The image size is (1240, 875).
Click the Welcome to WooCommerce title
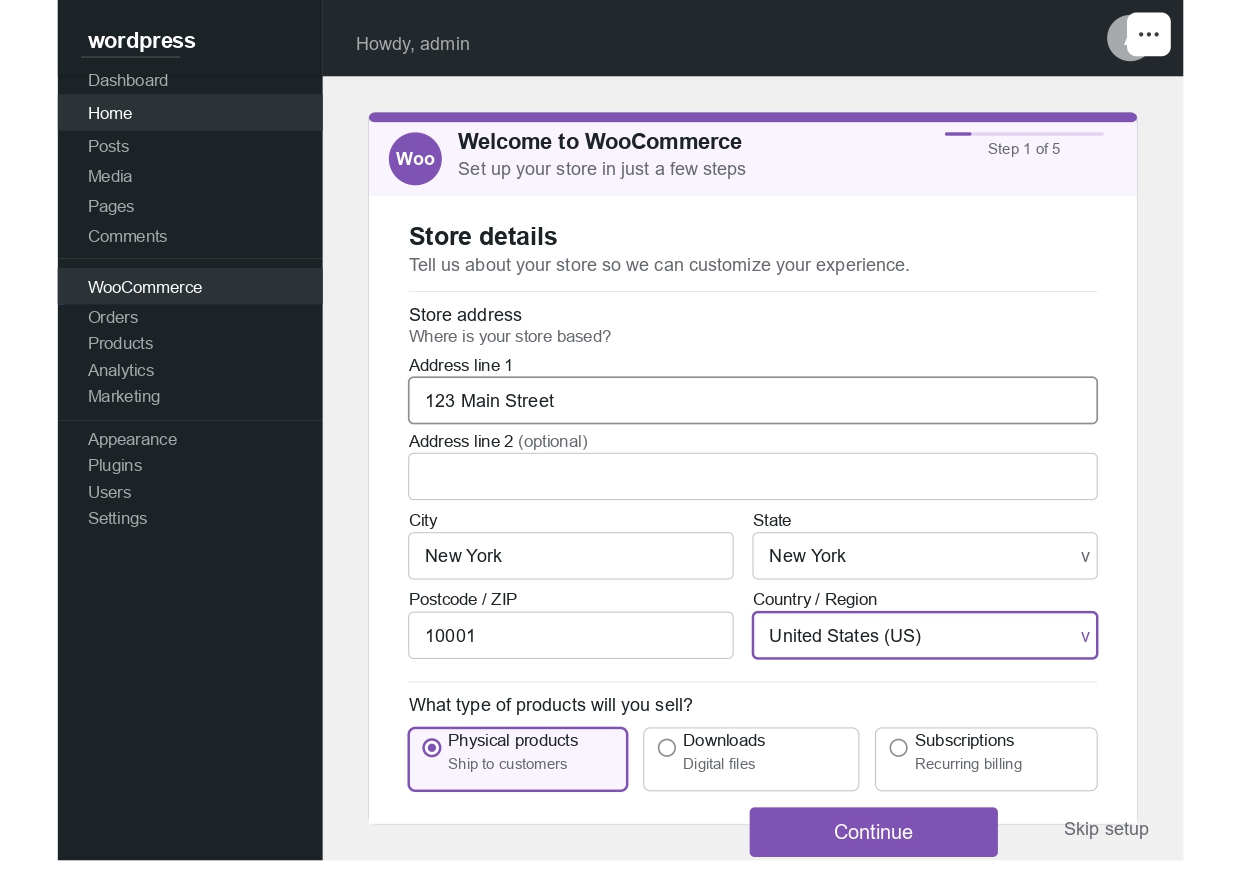[x=600, y=141]
